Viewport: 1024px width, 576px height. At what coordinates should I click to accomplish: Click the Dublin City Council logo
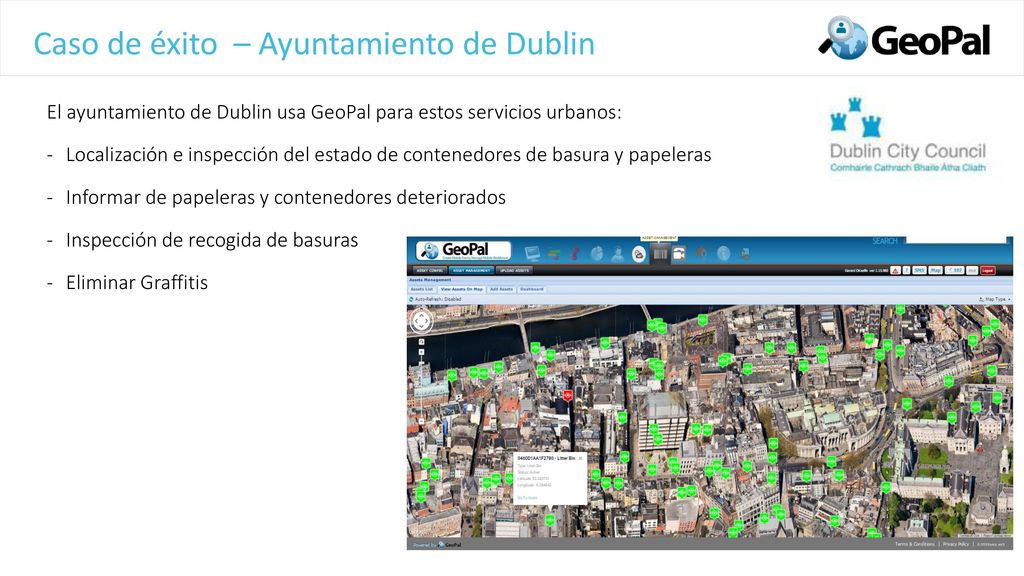(x=908, y=135)
